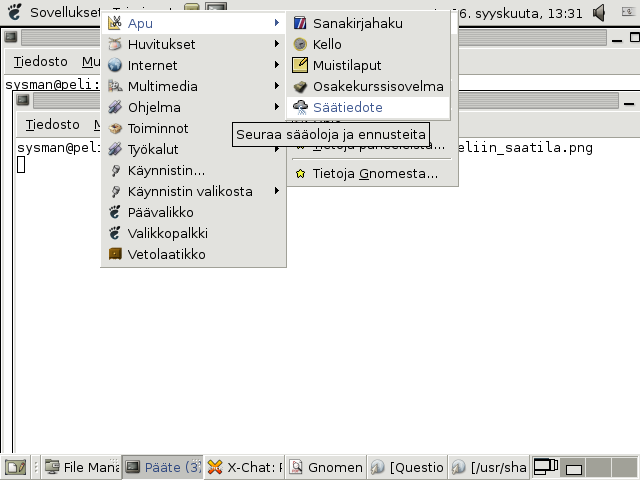Open inner terminal window menu button
Image resolution: width=640 pixels, height=480 pixels.
23,100
